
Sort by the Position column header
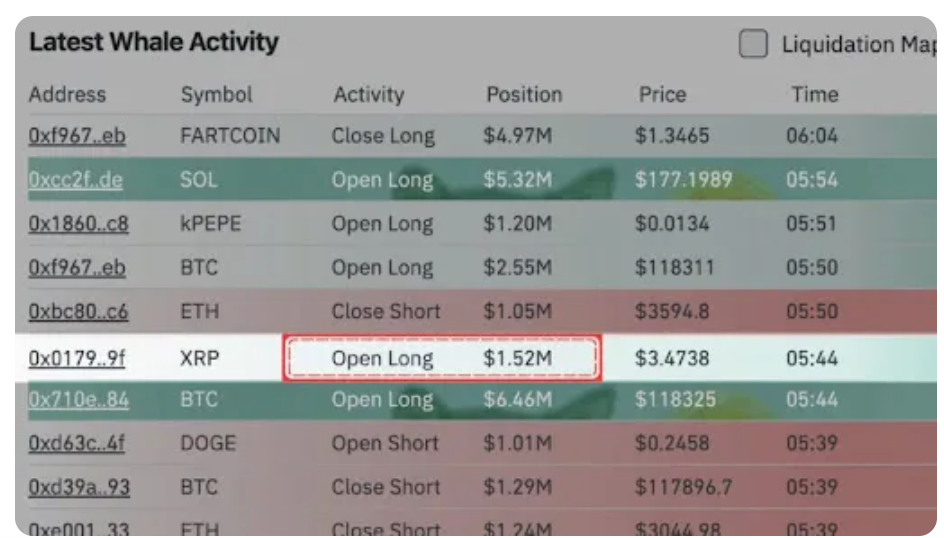coord(524,95)
